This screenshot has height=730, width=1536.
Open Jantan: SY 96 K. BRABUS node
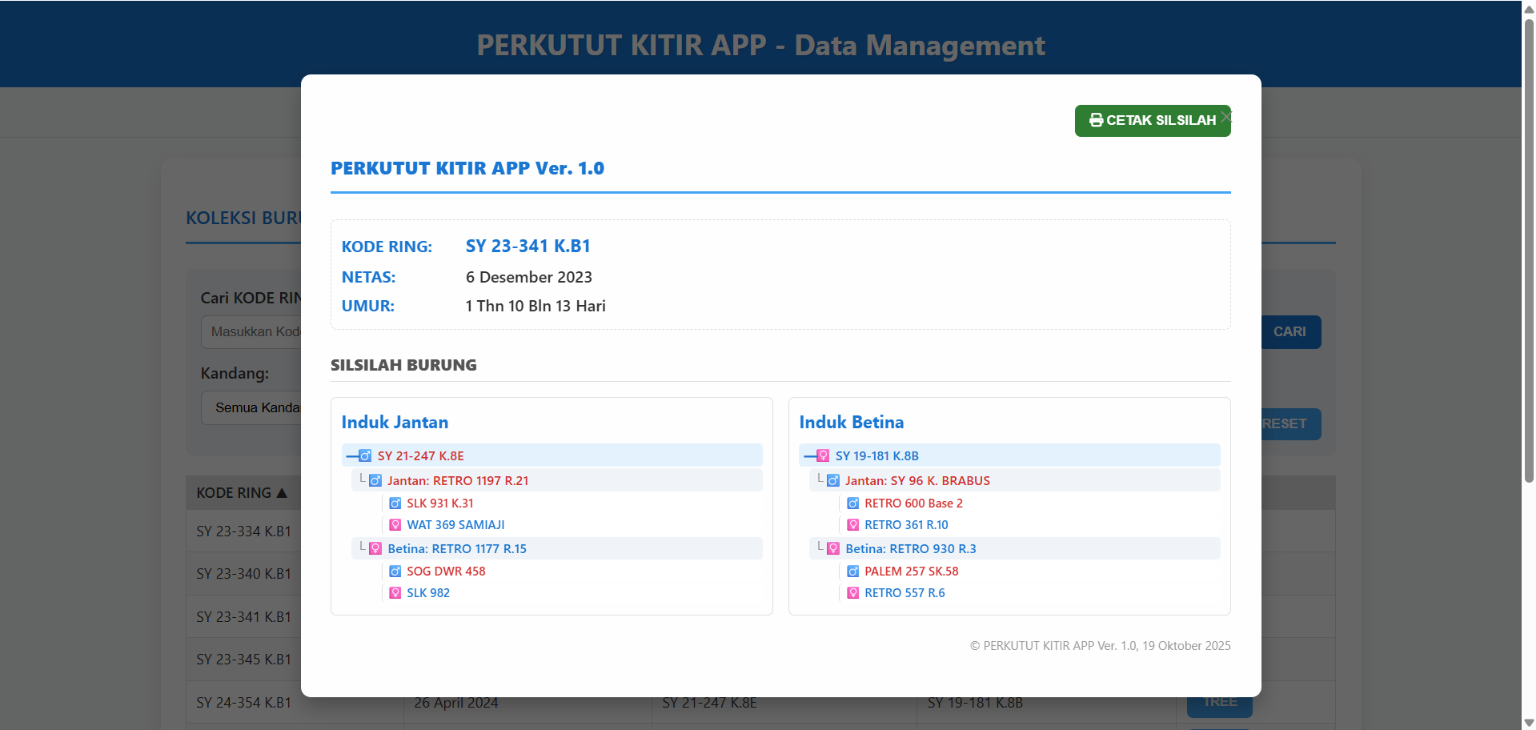[x=917, y=481]
